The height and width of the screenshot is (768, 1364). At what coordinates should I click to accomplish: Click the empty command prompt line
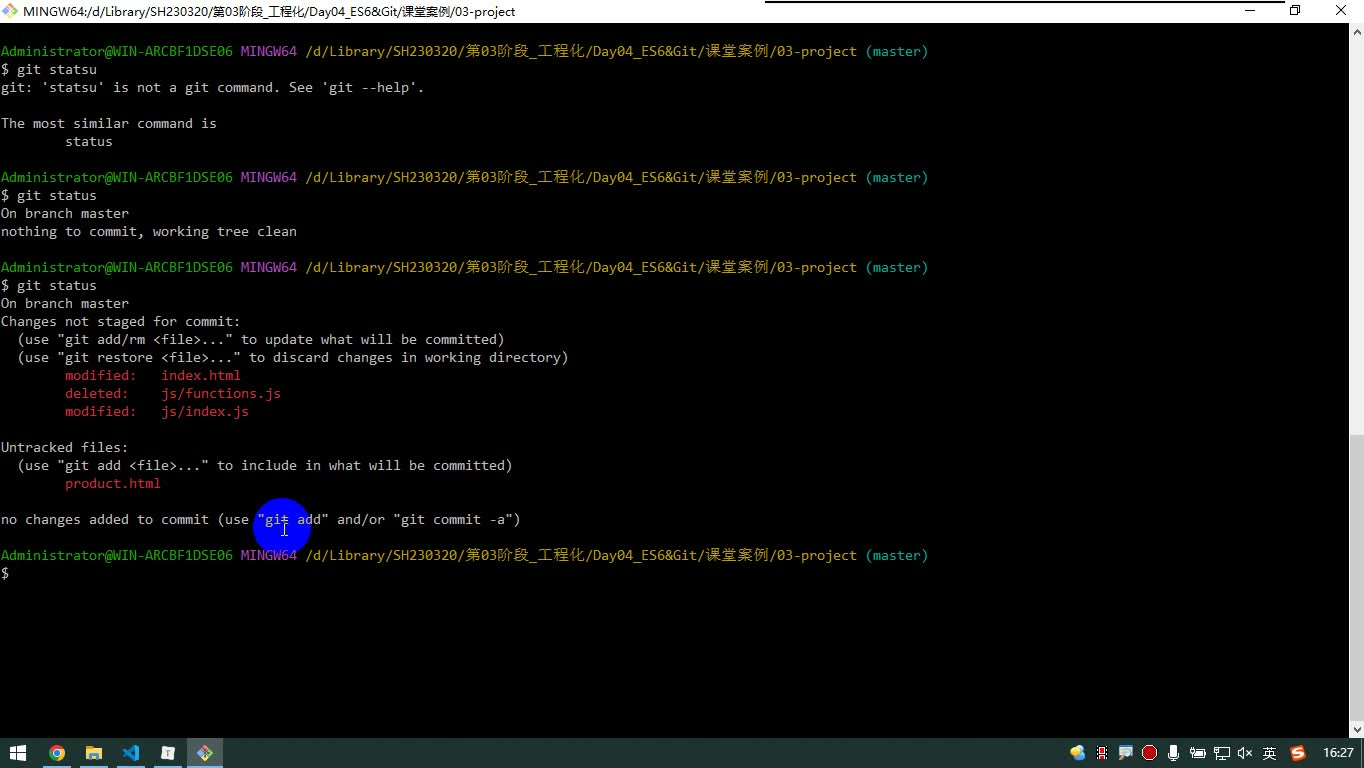coord(674,573)
